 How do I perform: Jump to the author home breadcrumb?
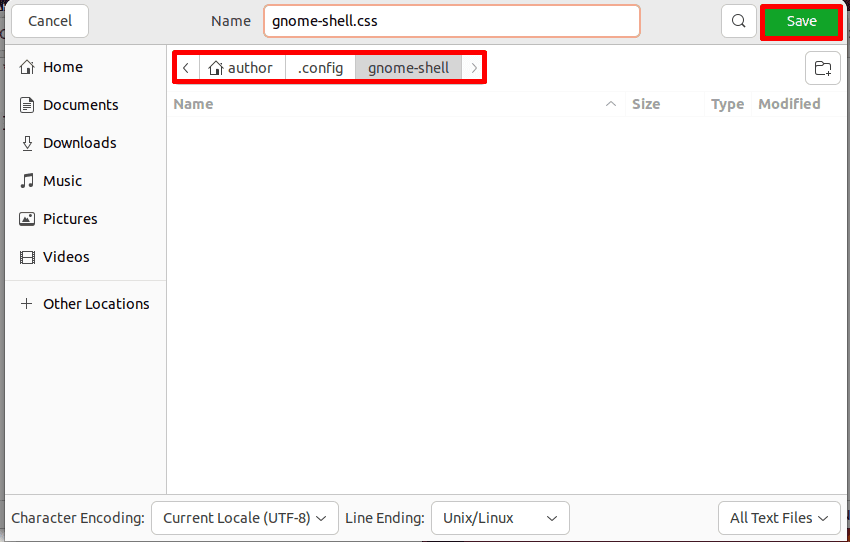(242, 68)
